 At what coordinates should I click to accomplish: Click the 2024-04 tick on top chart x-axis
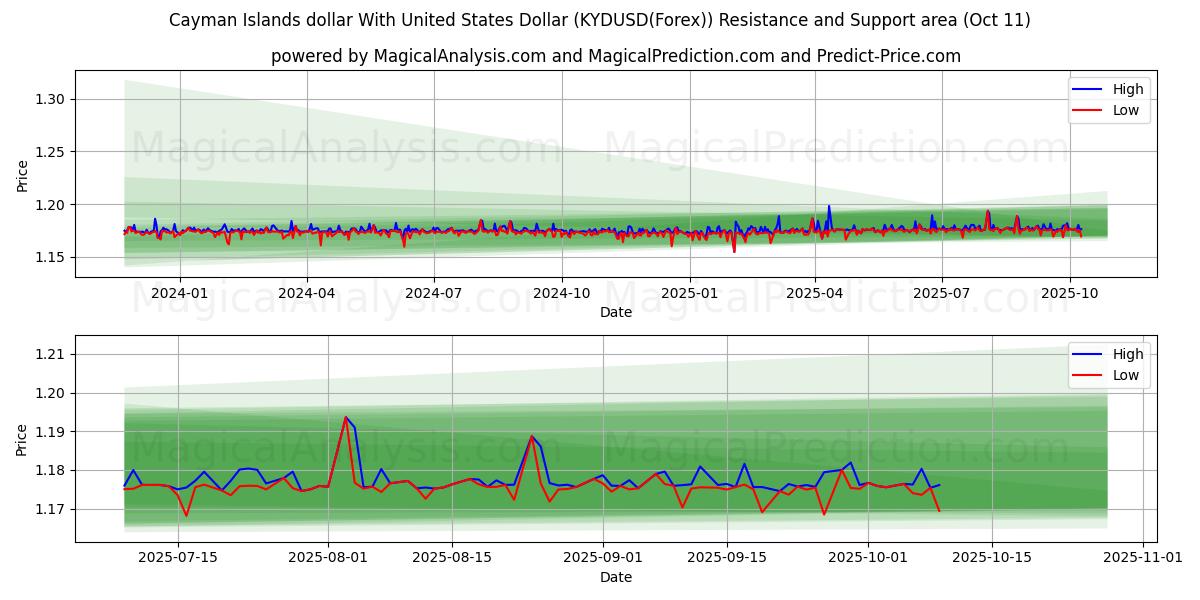click(x=306, y=293)
